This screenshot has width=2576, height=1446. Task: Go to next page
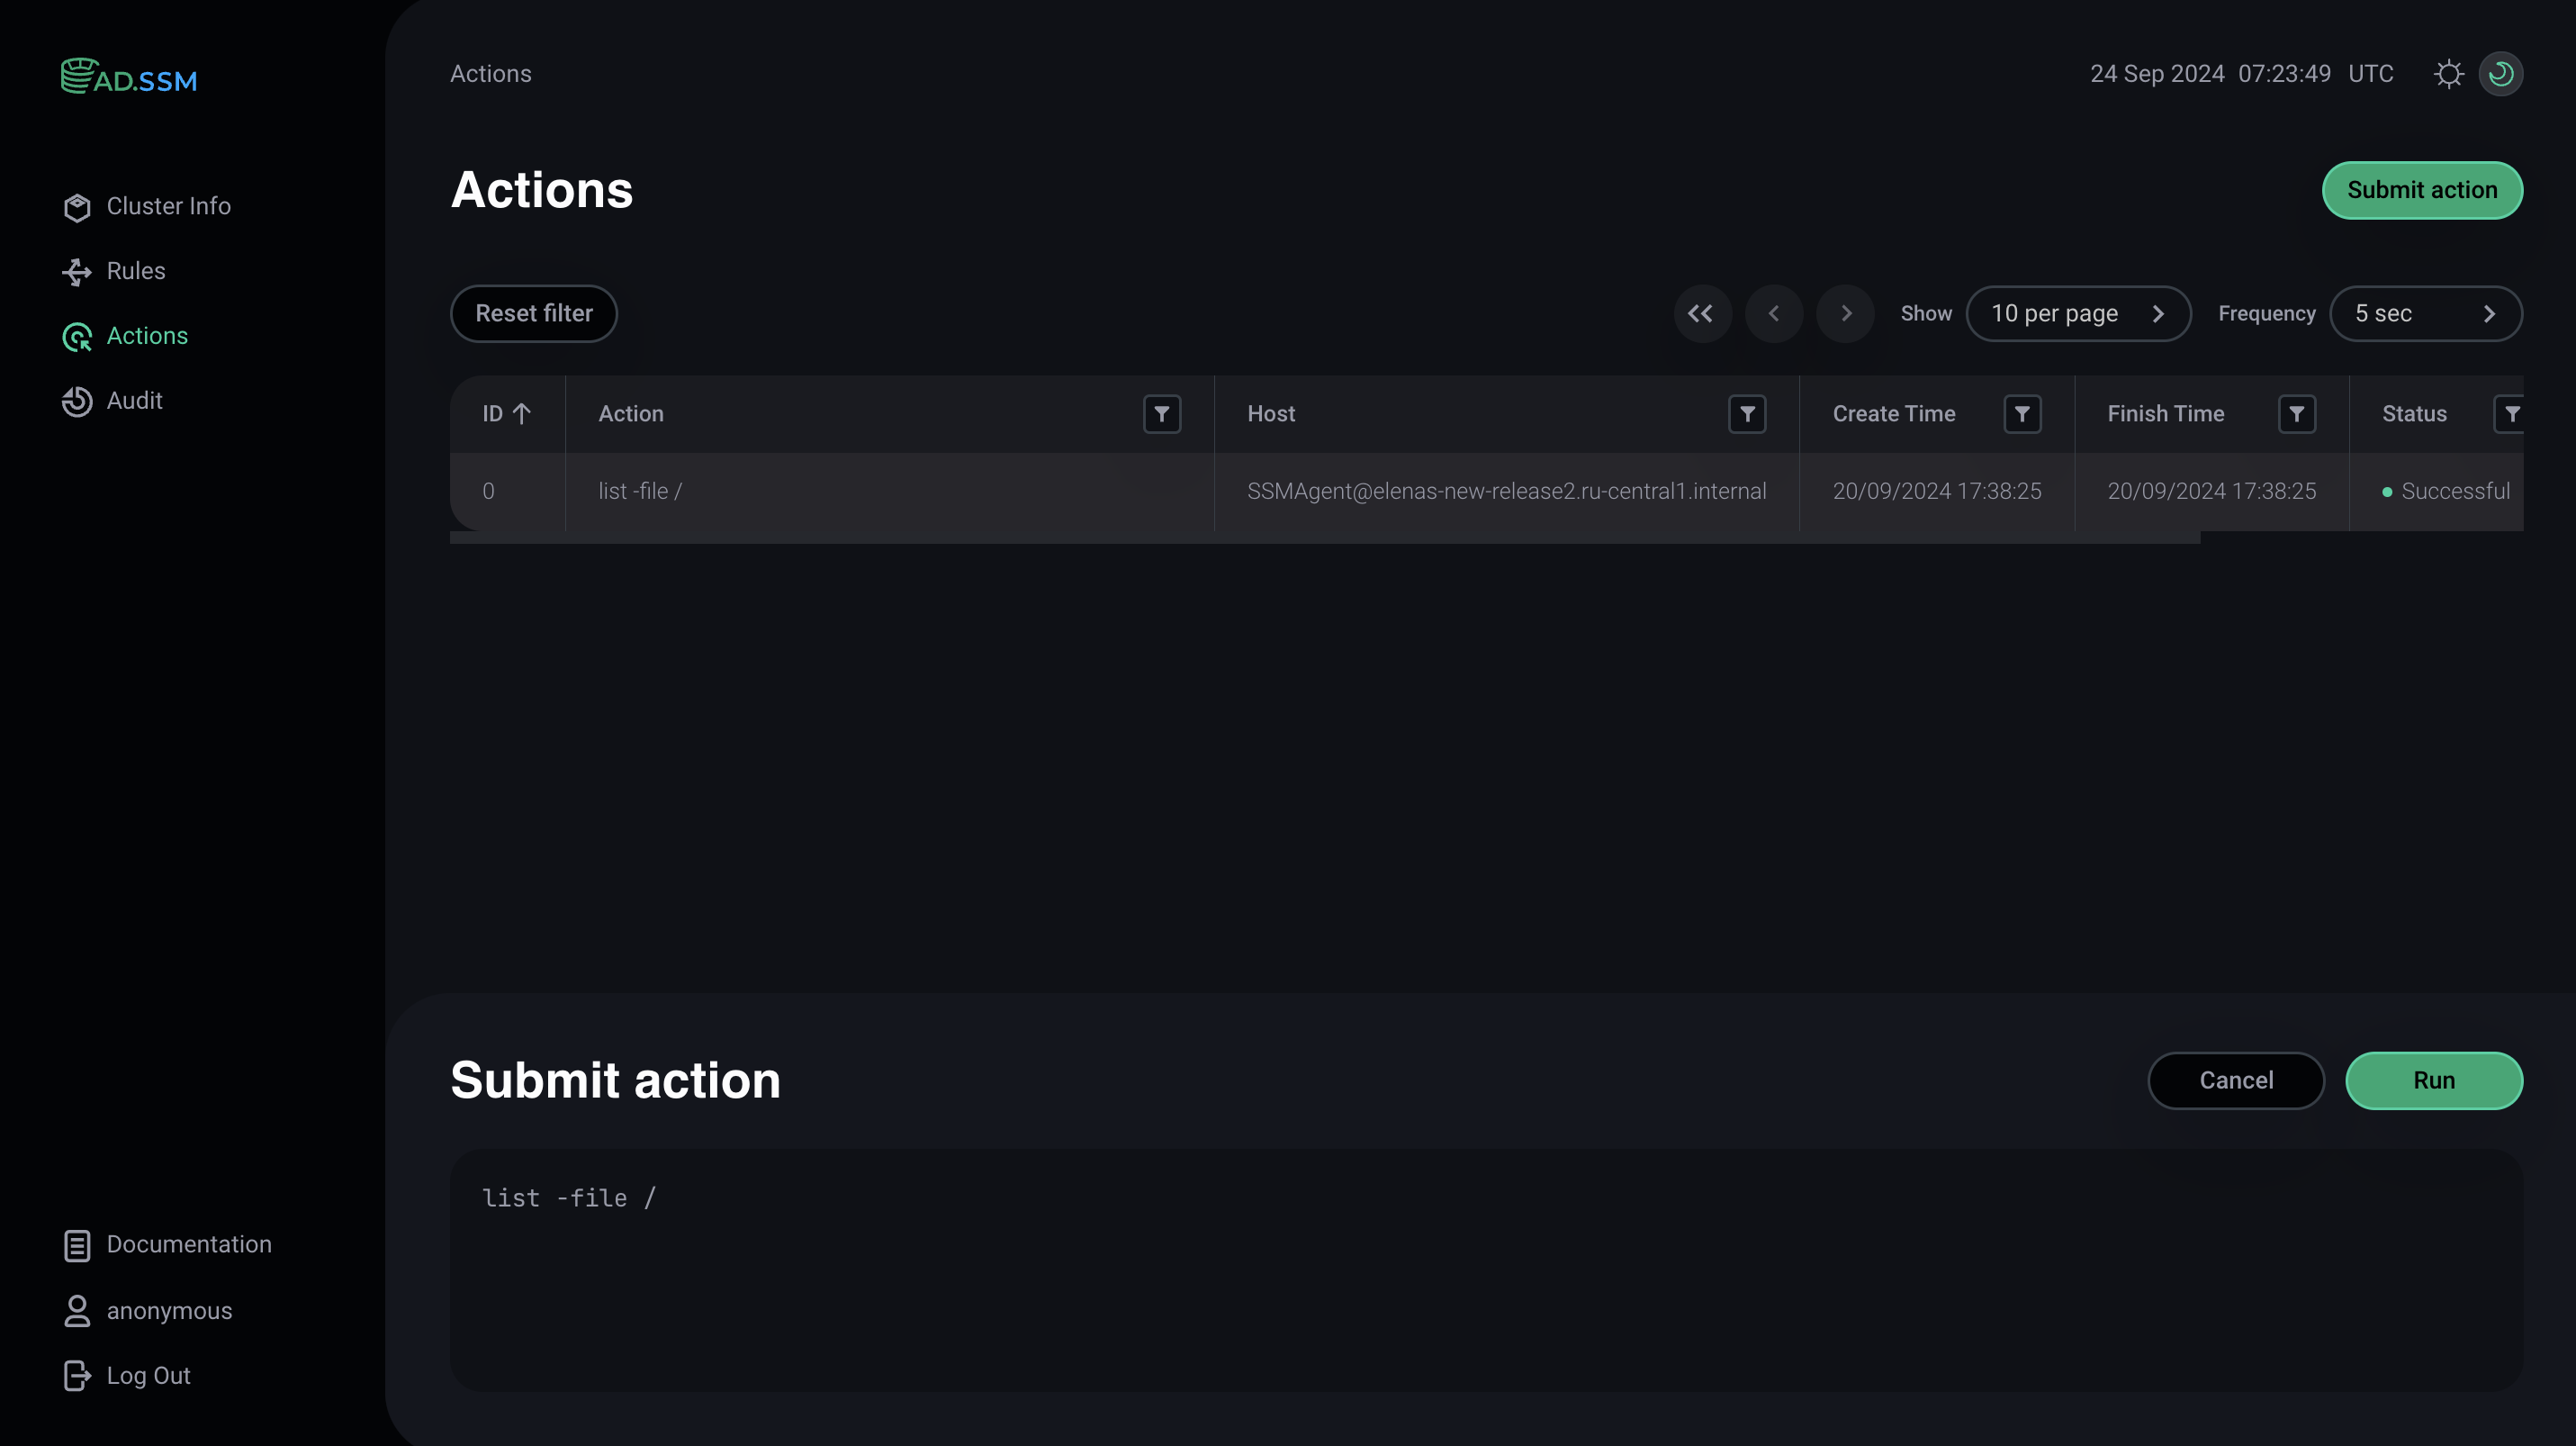(x=1845, y=314)
